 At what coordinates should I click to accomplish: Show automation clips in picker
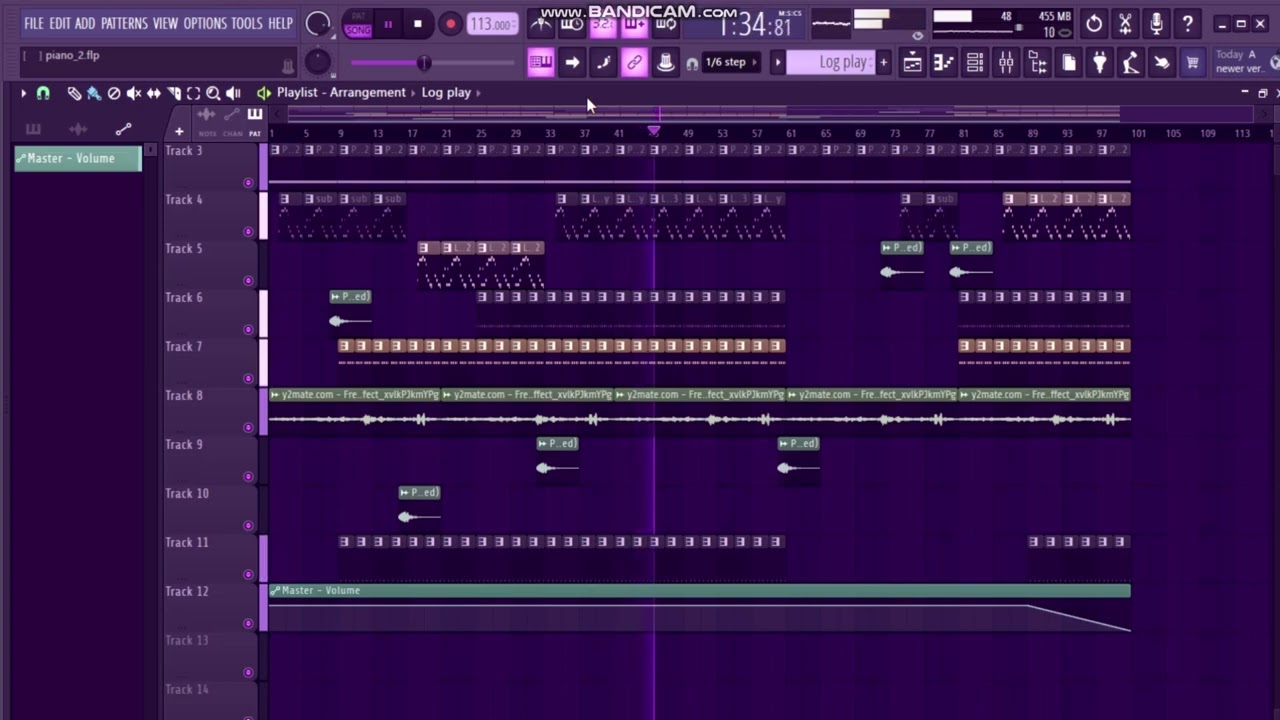(123, 130)
